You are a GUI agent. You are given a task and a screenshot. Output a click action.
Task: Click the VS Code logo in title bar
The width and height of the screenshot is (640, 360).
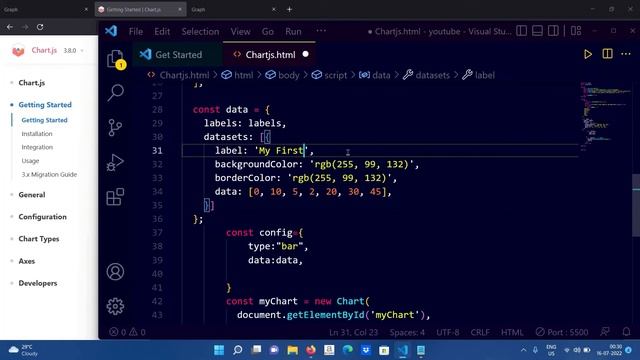[111, 31]
